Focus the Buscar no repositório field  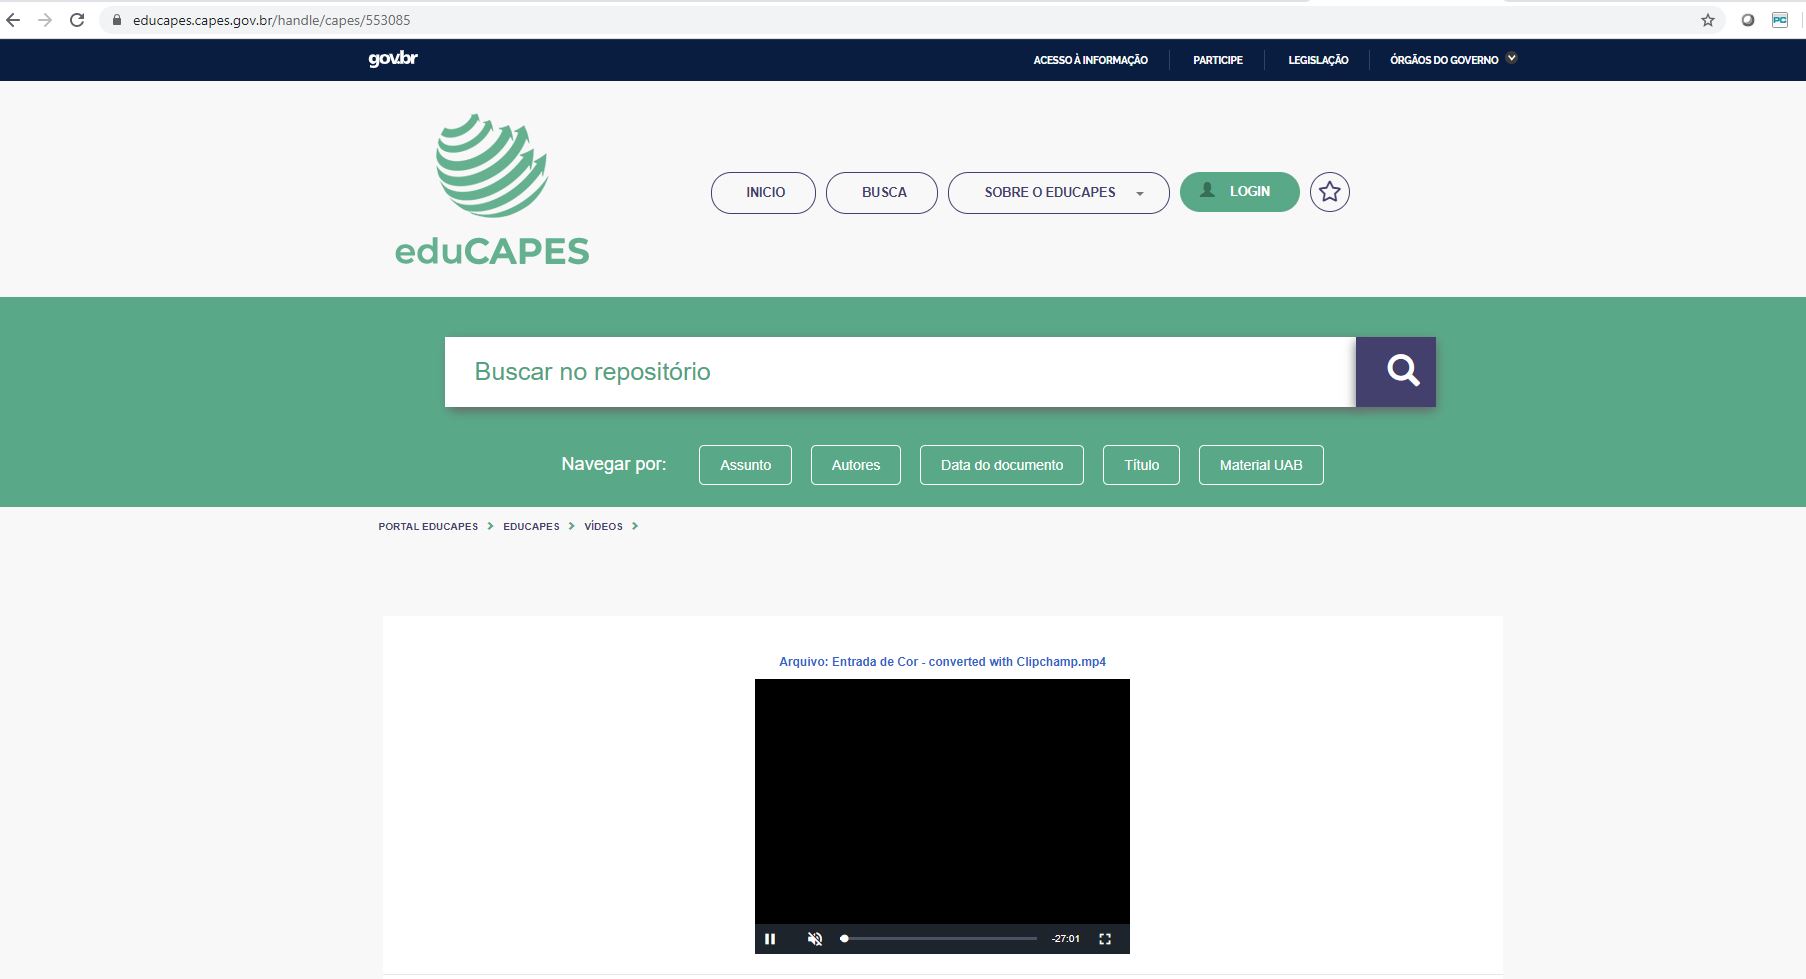tap(900, 372)
